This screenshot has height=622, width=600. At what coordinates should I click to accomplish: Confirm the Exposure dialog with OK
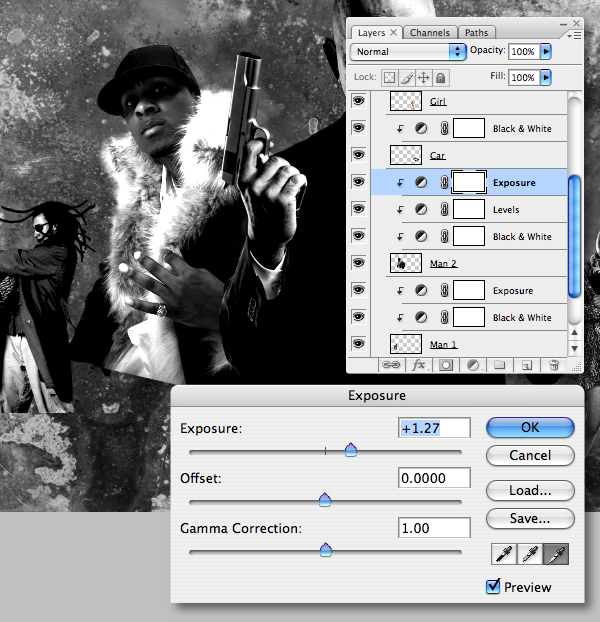click(x=530, y=427)
